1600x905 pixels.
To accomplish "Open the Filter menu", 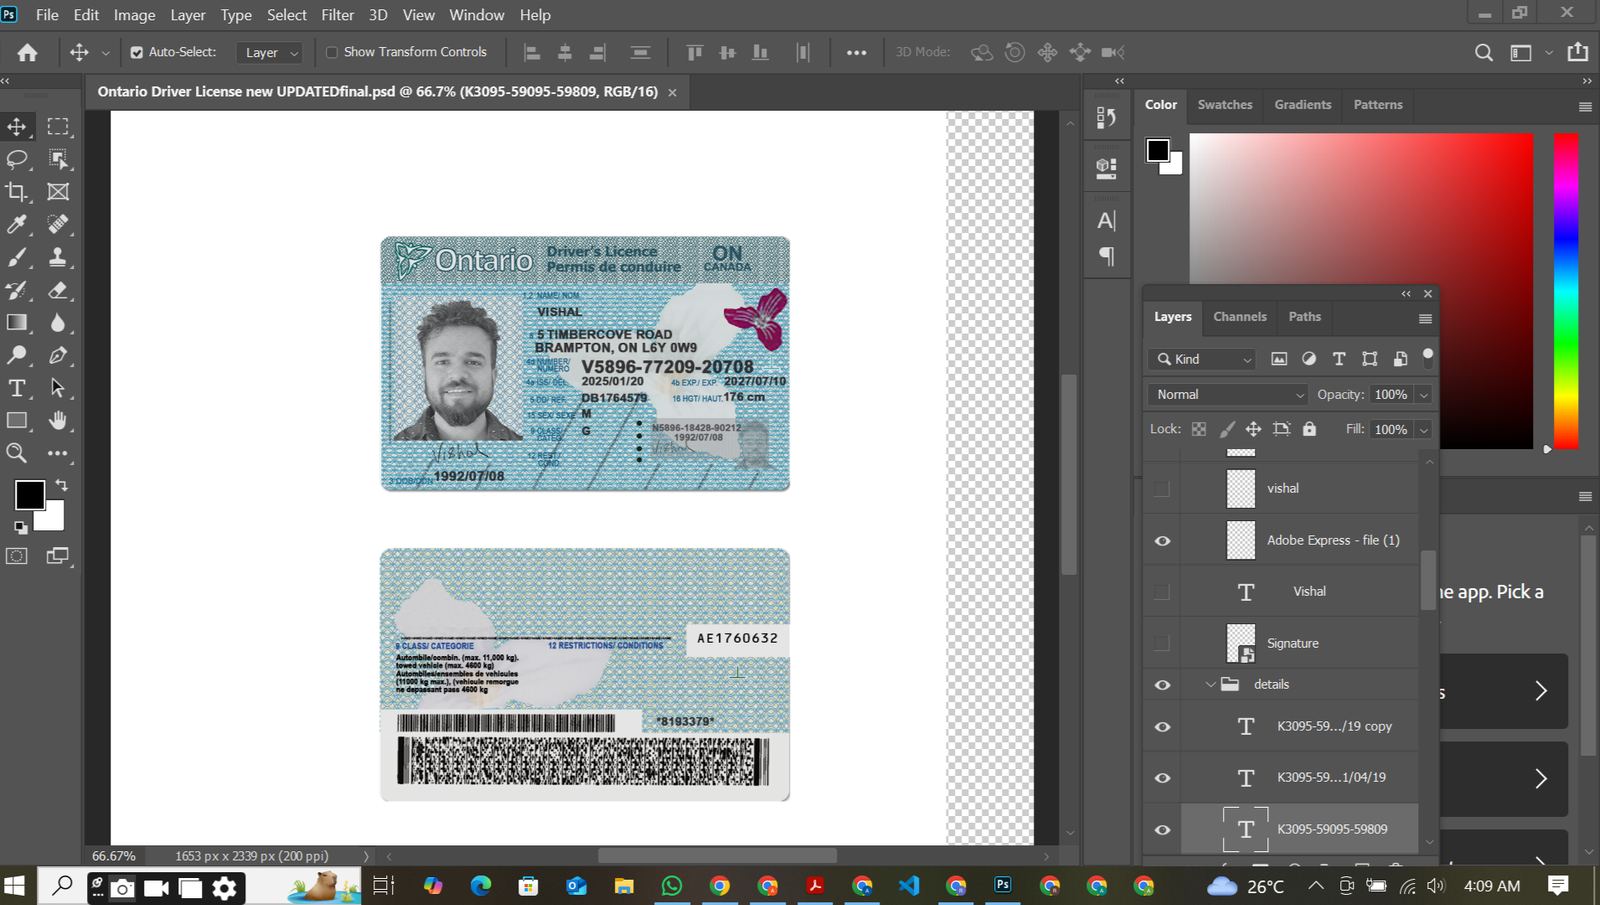I will (x=338, y=15).
